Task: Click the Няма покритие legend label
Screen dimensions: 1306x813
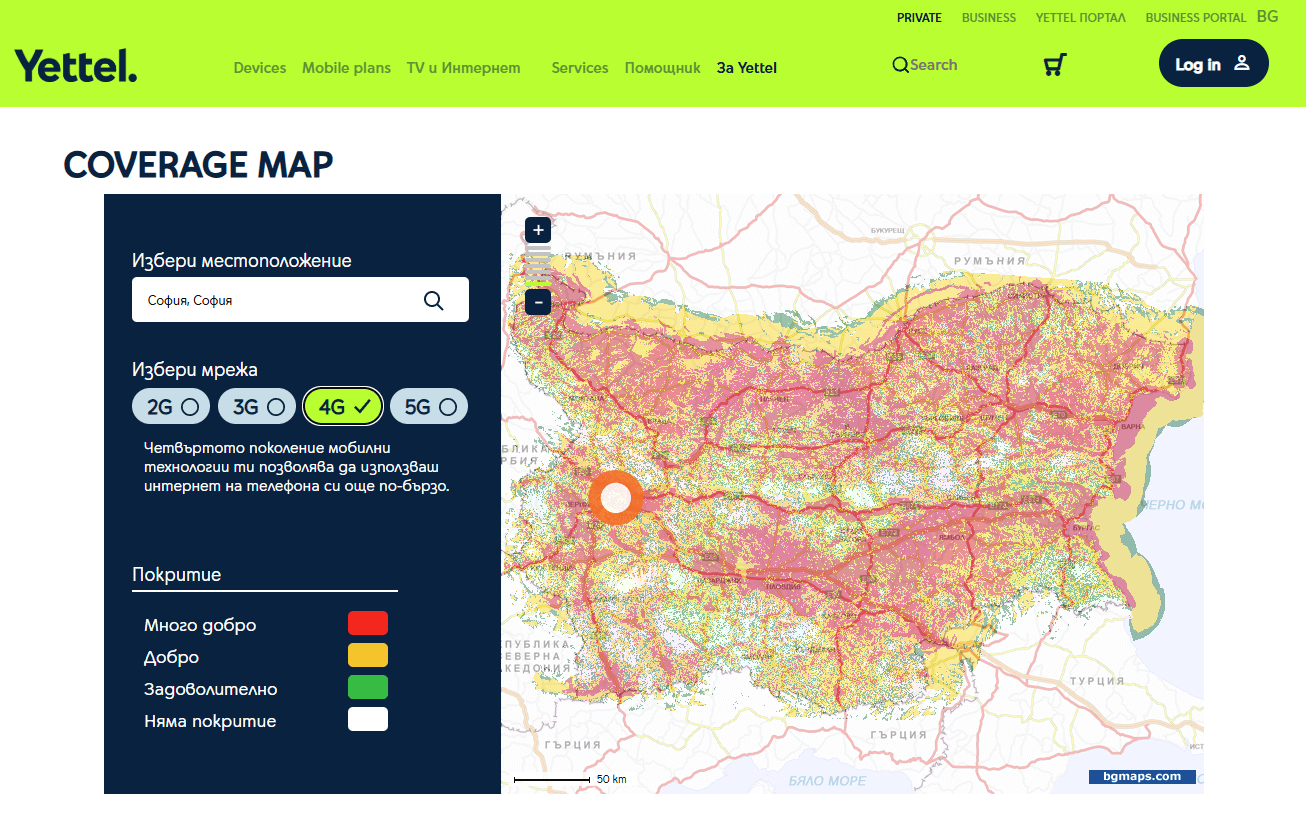Action: [210, 721]
